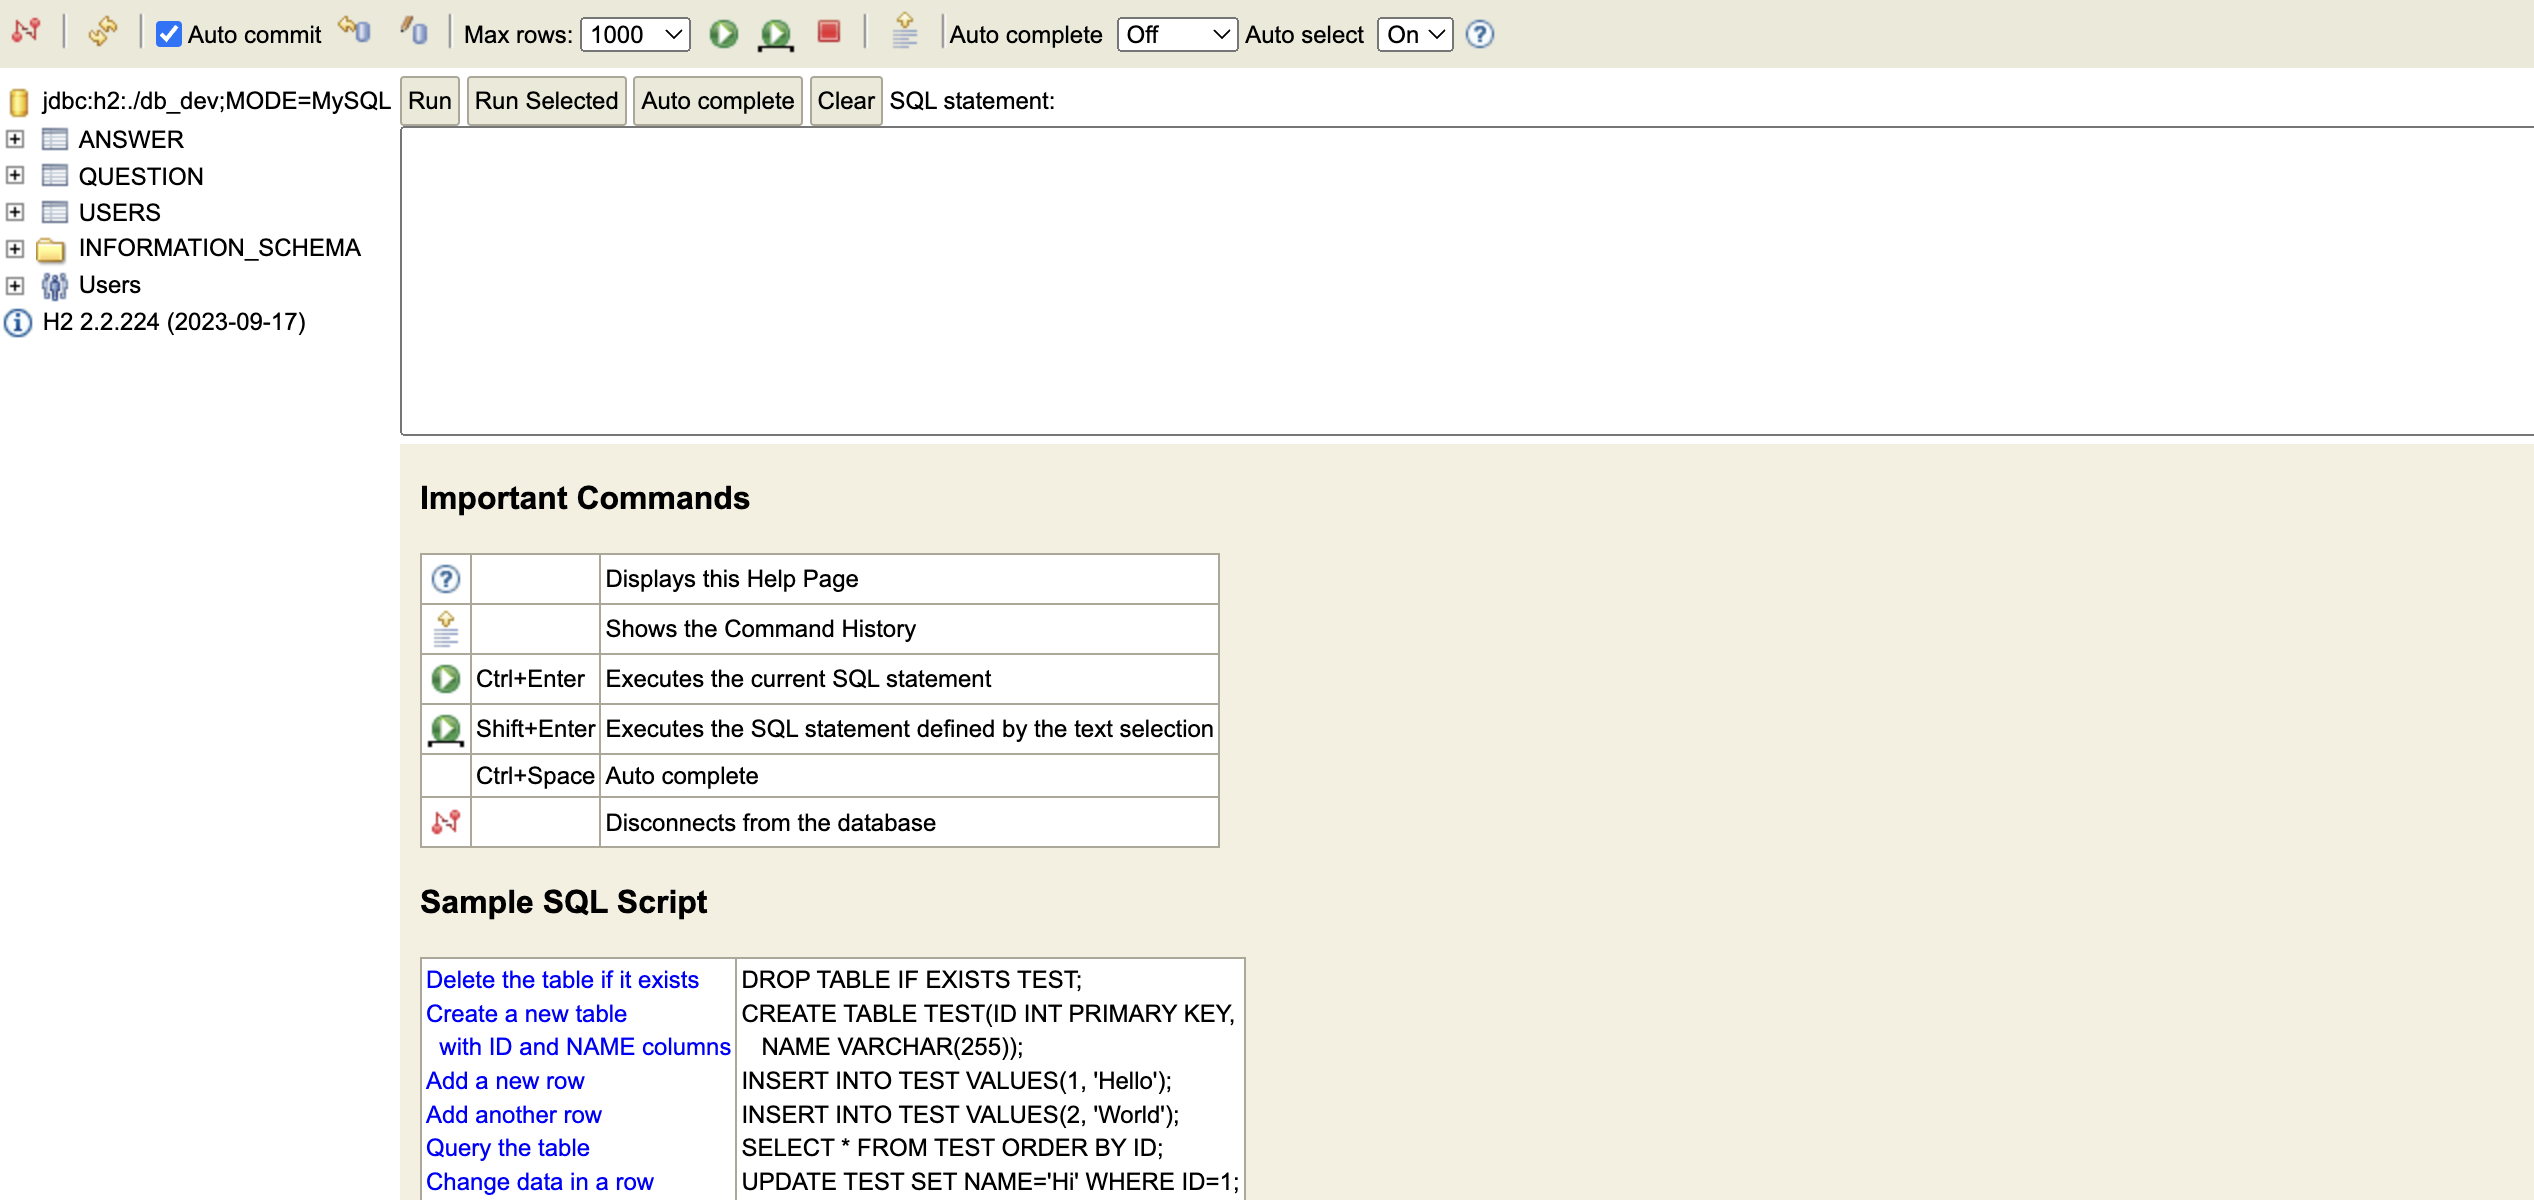Open Command History from the toolbar icon
2534x1200 pixels.
(904, 32)
